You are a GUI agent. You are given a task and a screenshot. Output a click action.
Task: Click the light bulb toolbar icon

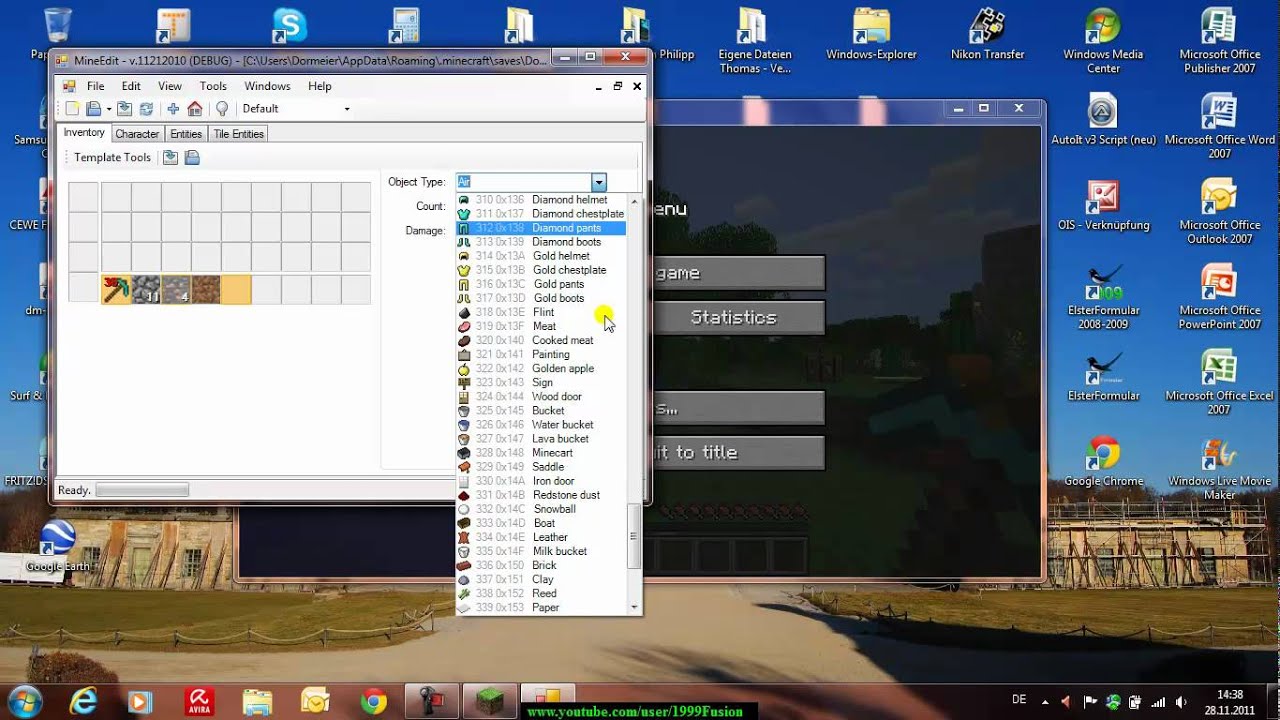coord(222,109)
